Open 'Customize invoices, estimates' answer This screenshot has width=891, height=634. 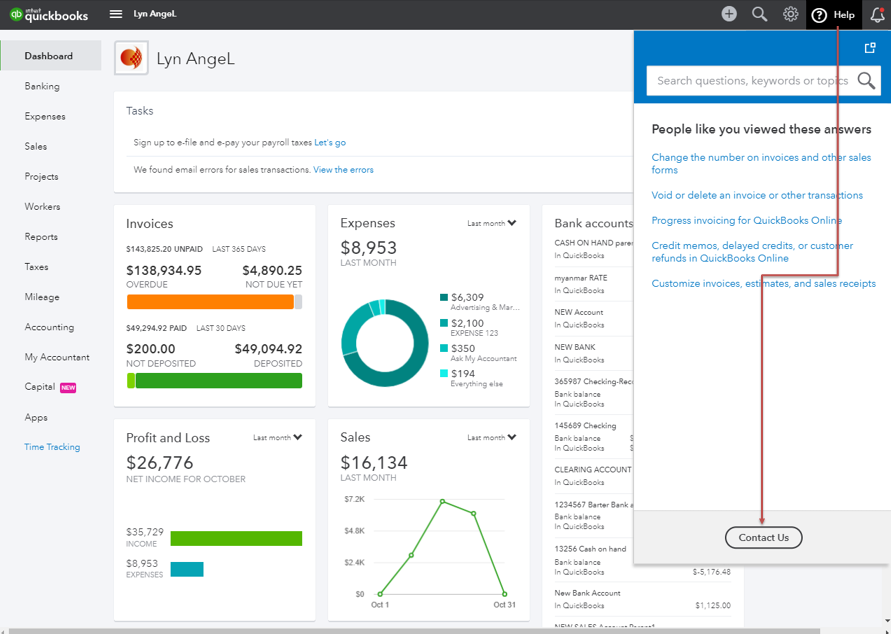764,283
